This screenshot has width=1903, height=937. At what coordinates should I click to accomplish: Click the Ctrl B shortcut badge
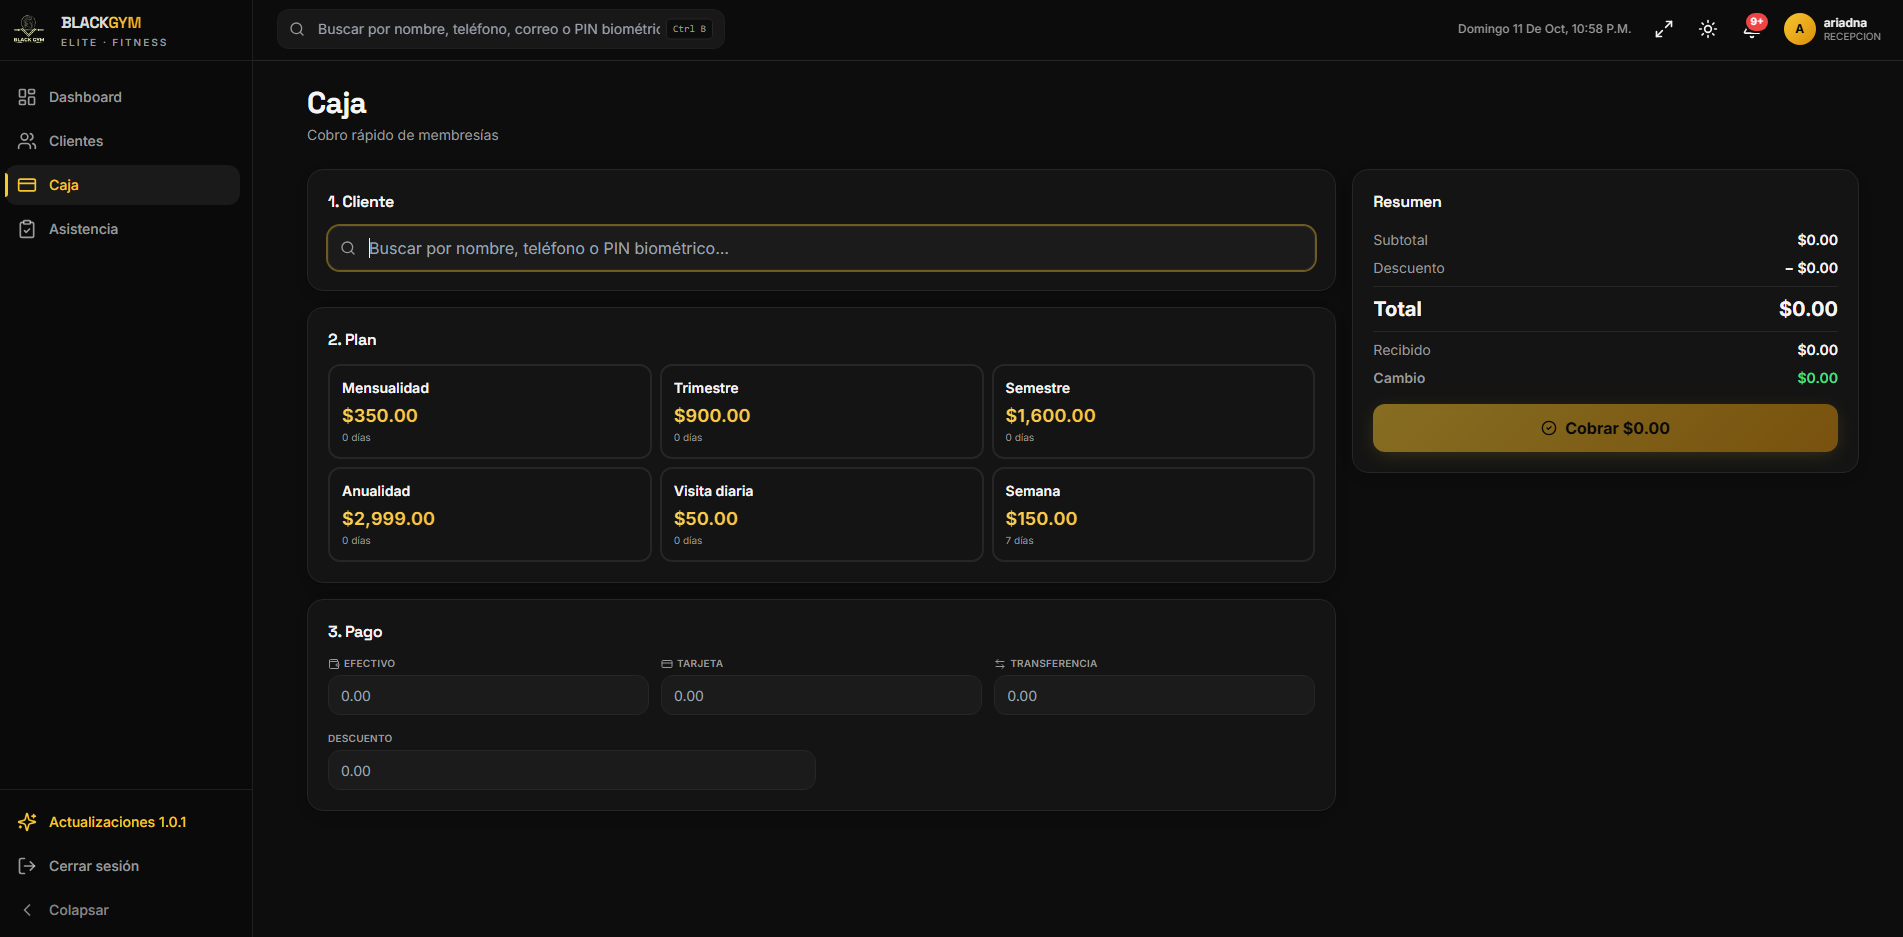[x=690, y=29]
